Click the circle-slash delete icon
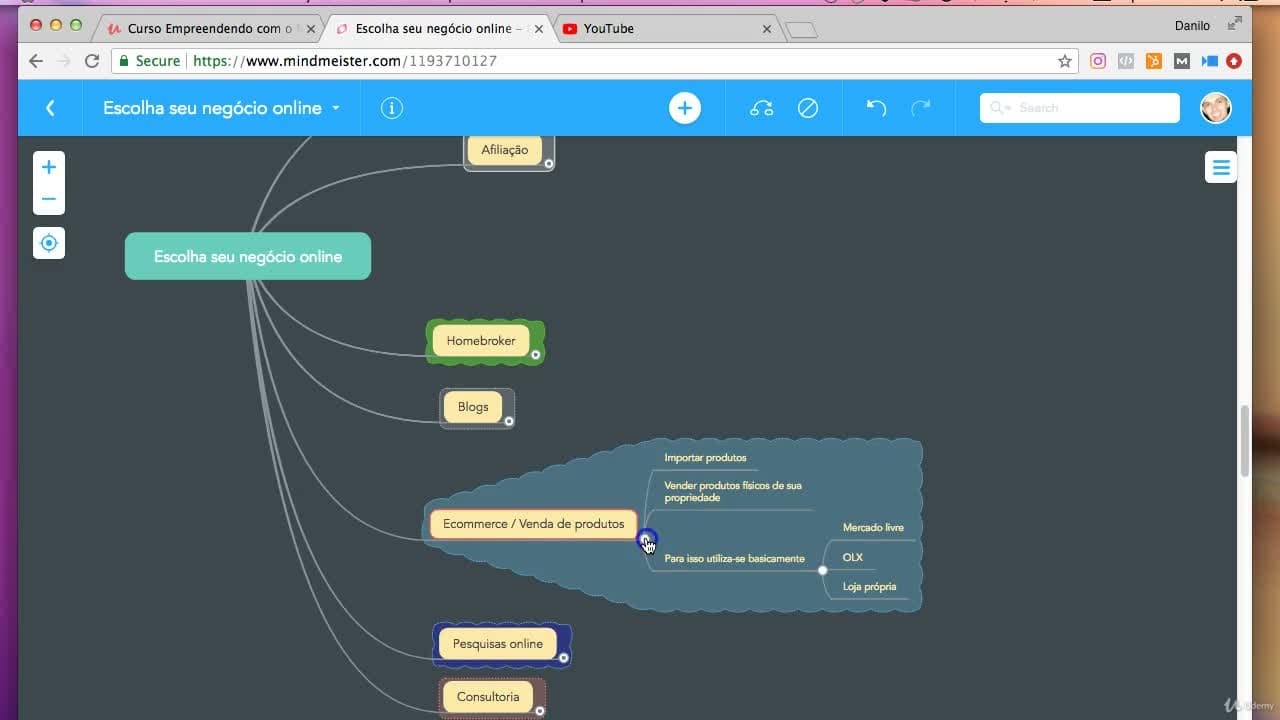The width and height of the screenshot is (1280, 720). click(808, 108)
